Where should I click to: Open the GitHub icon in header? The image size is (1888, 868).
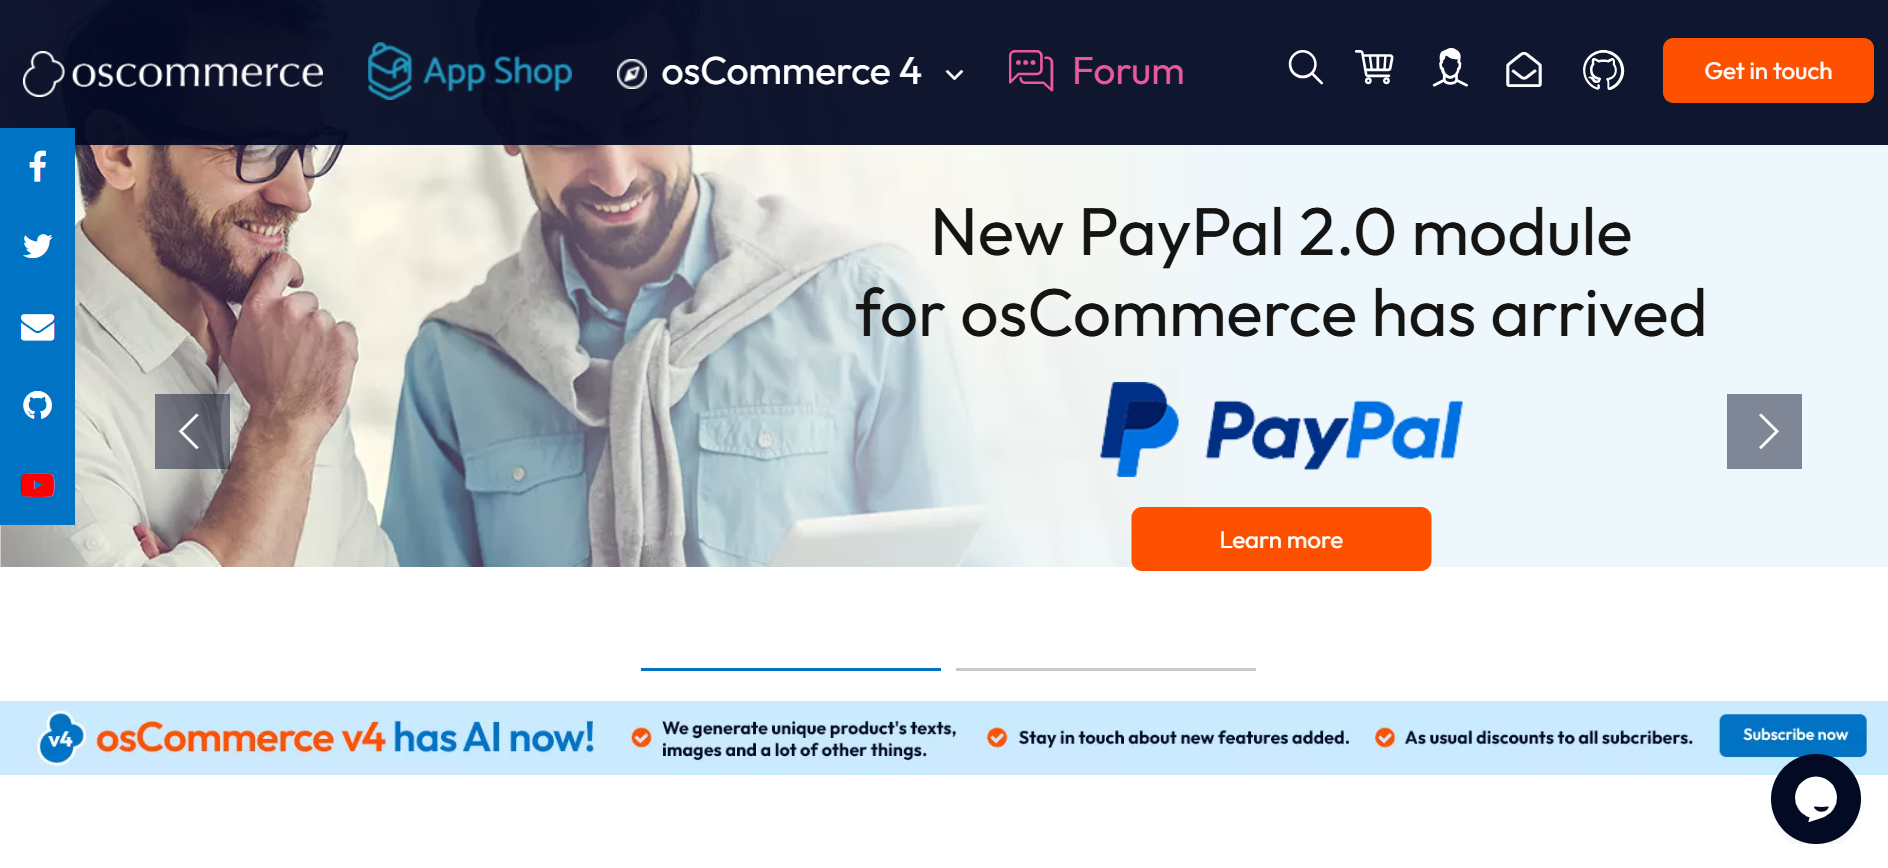(1603, 70)
